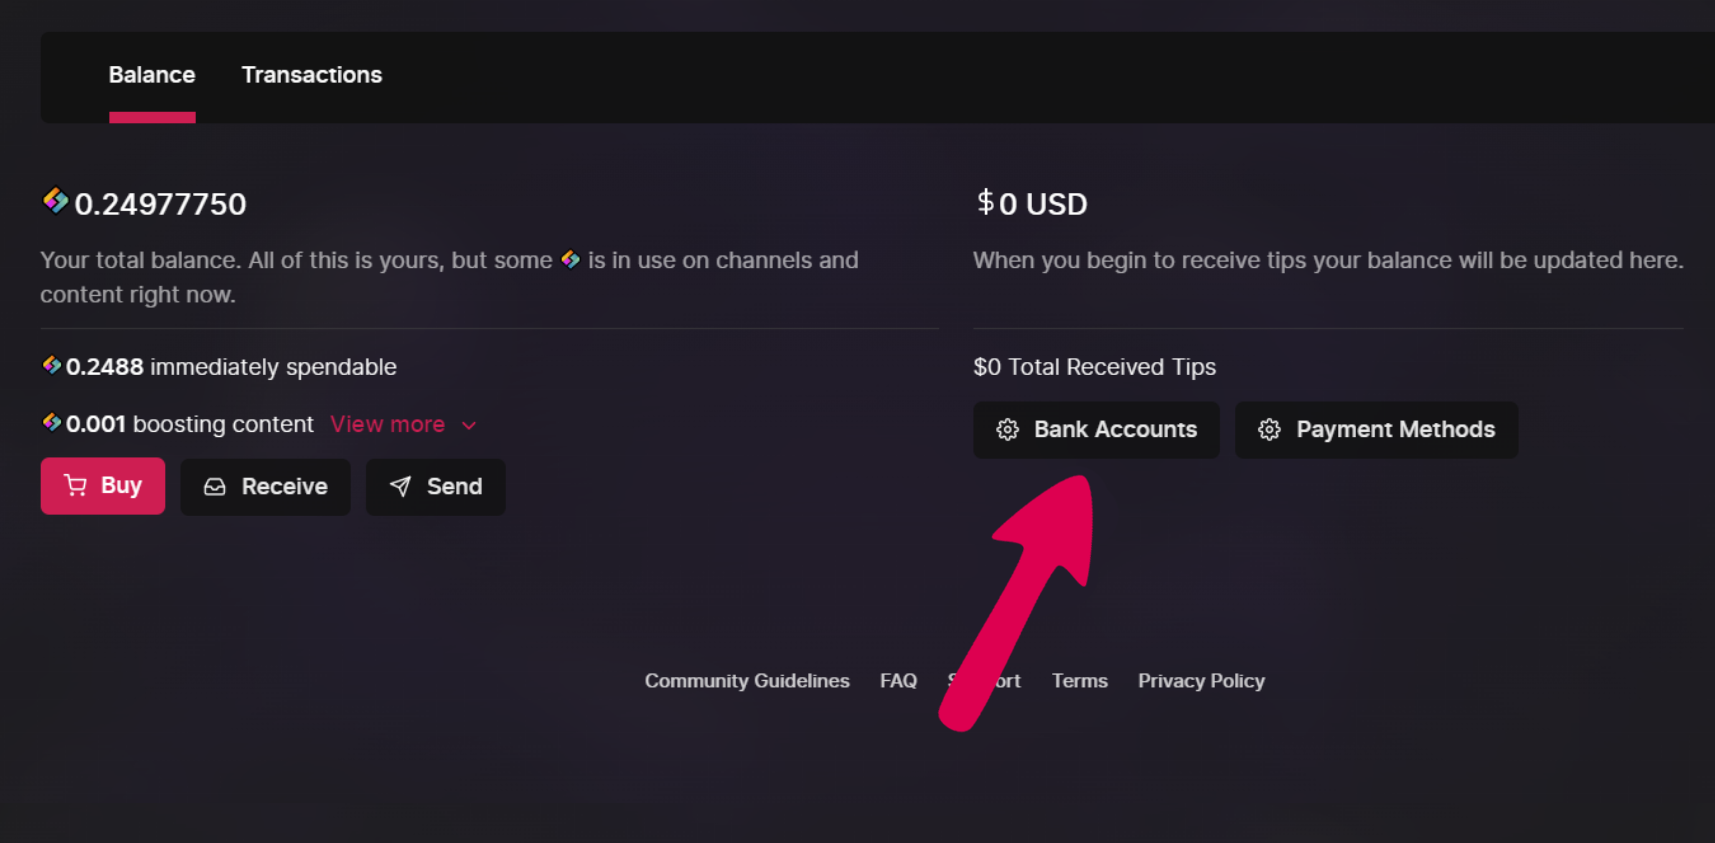Click the LBC coin icon beside 0.24977750

pyautogui.click(x=55, y=201)
